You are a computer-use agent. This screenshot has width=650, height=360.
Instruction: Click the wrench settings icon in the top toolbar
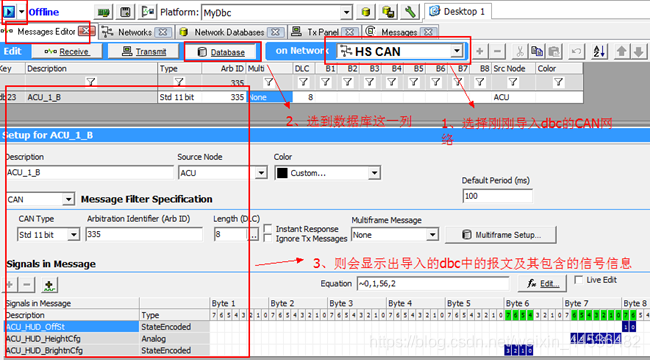410,12
